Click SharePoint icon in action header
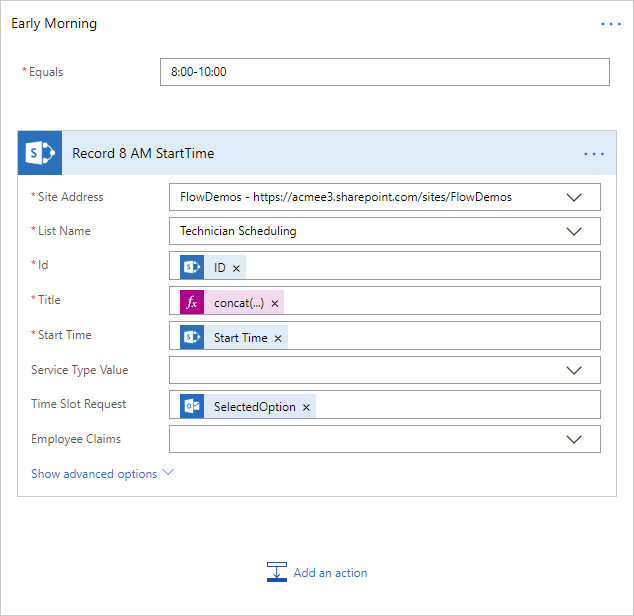This screenshot has height=616, width=634. pos(40,153)
